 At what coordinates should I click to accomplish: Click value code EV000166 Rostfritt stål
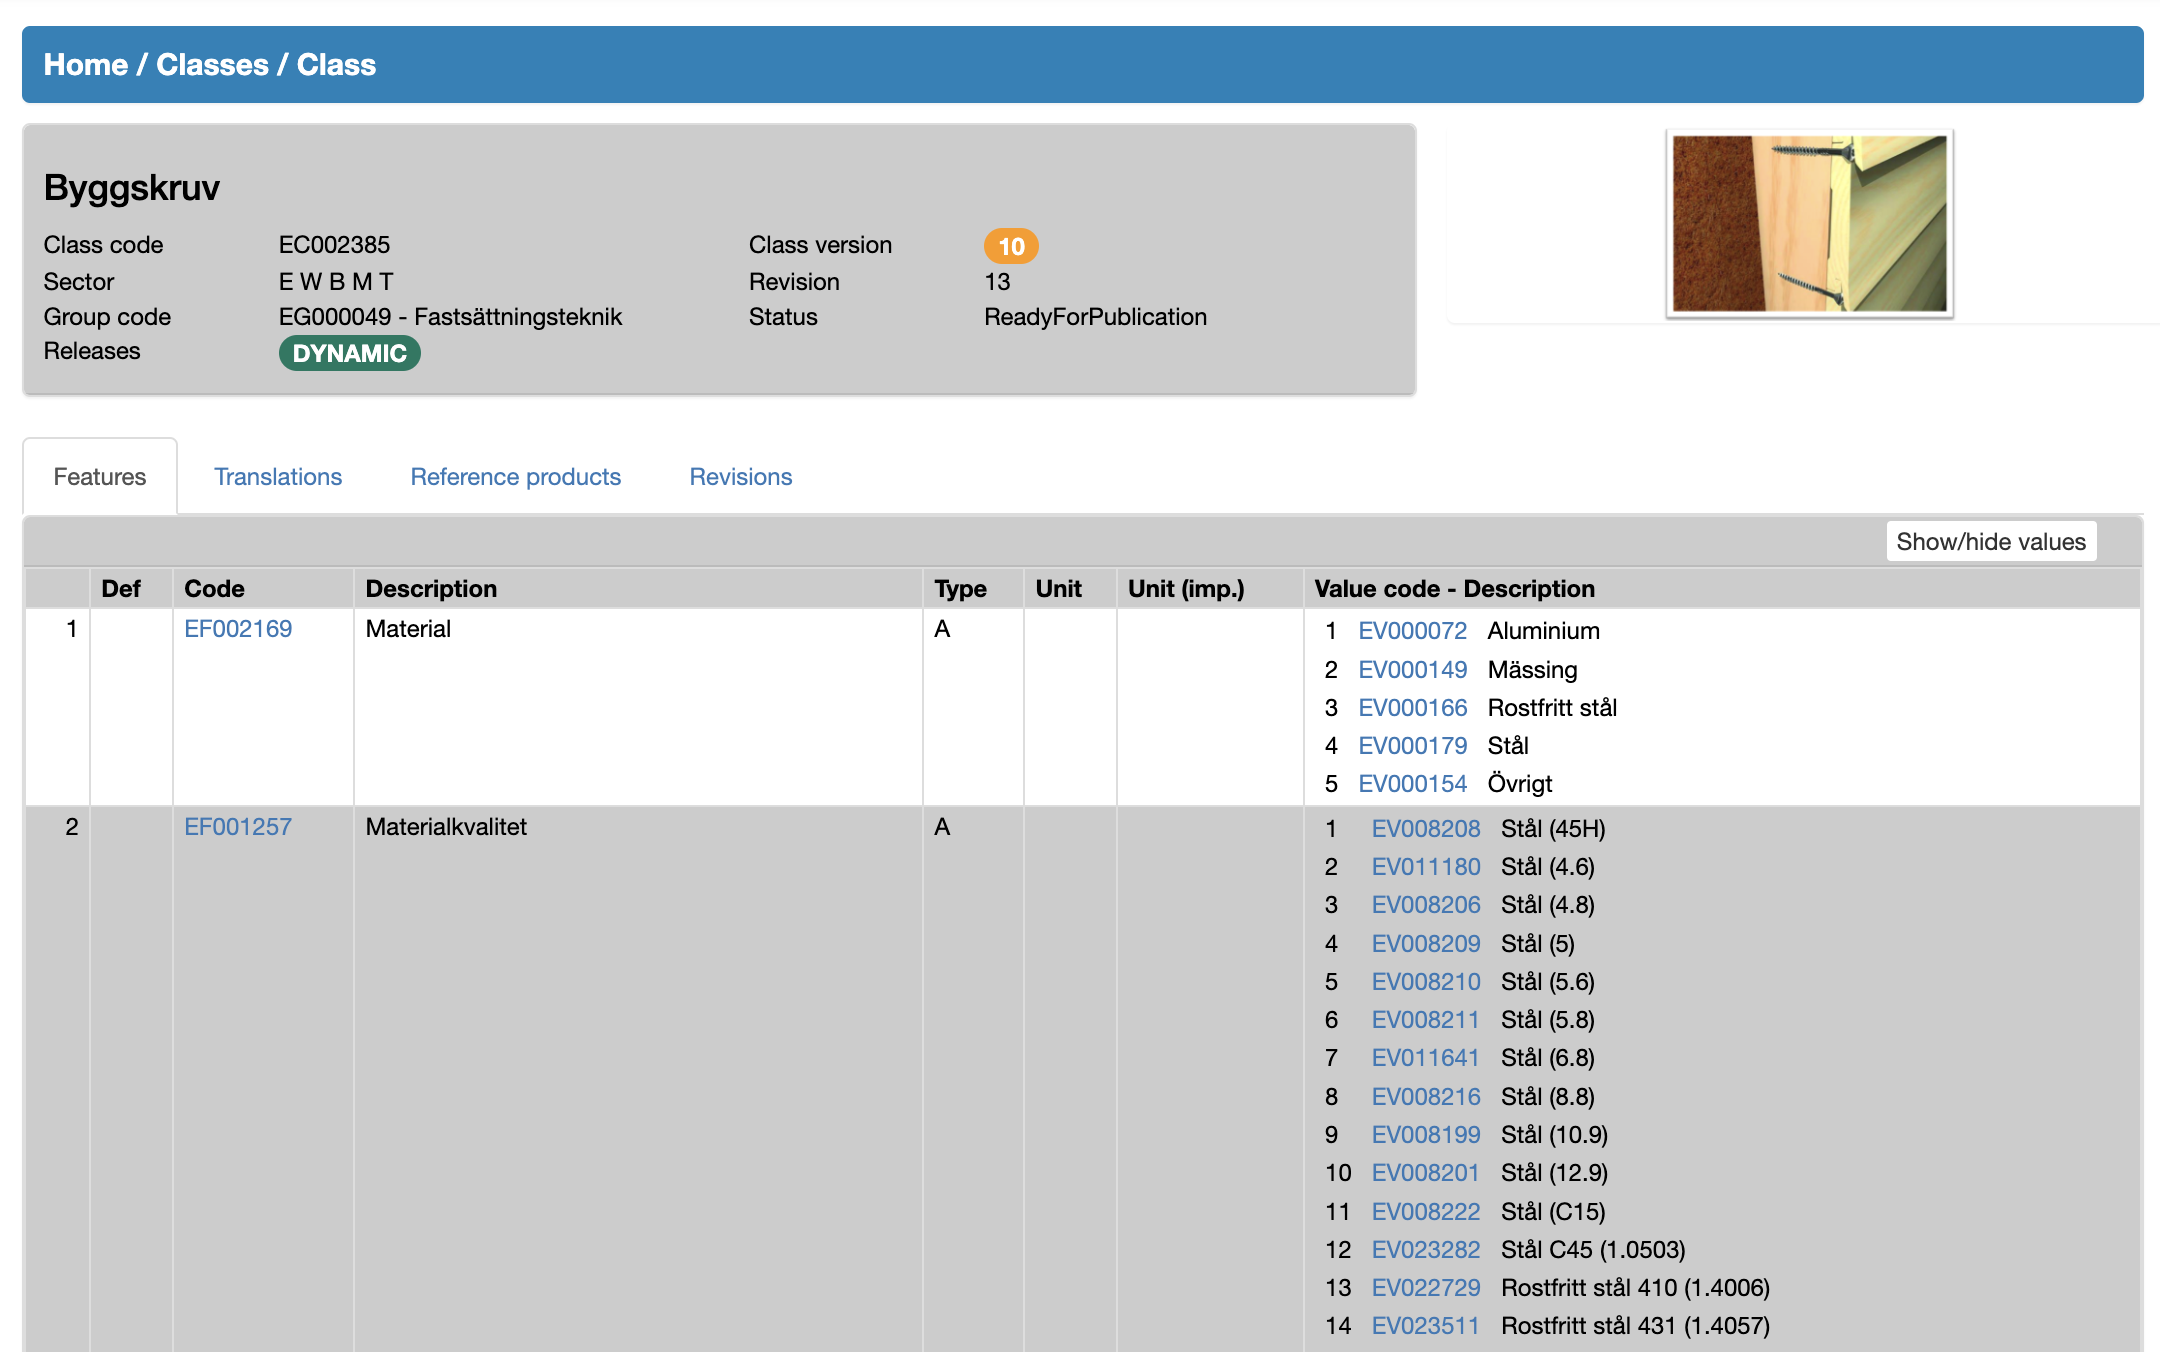click(x=1412, y=708)
